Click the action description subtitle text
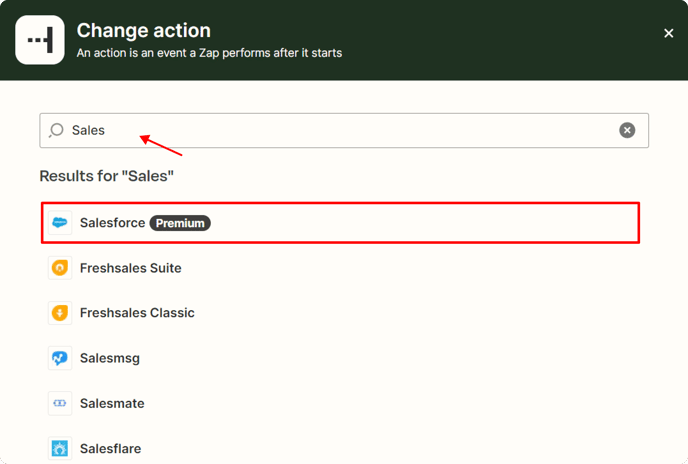 pos(209,53)
